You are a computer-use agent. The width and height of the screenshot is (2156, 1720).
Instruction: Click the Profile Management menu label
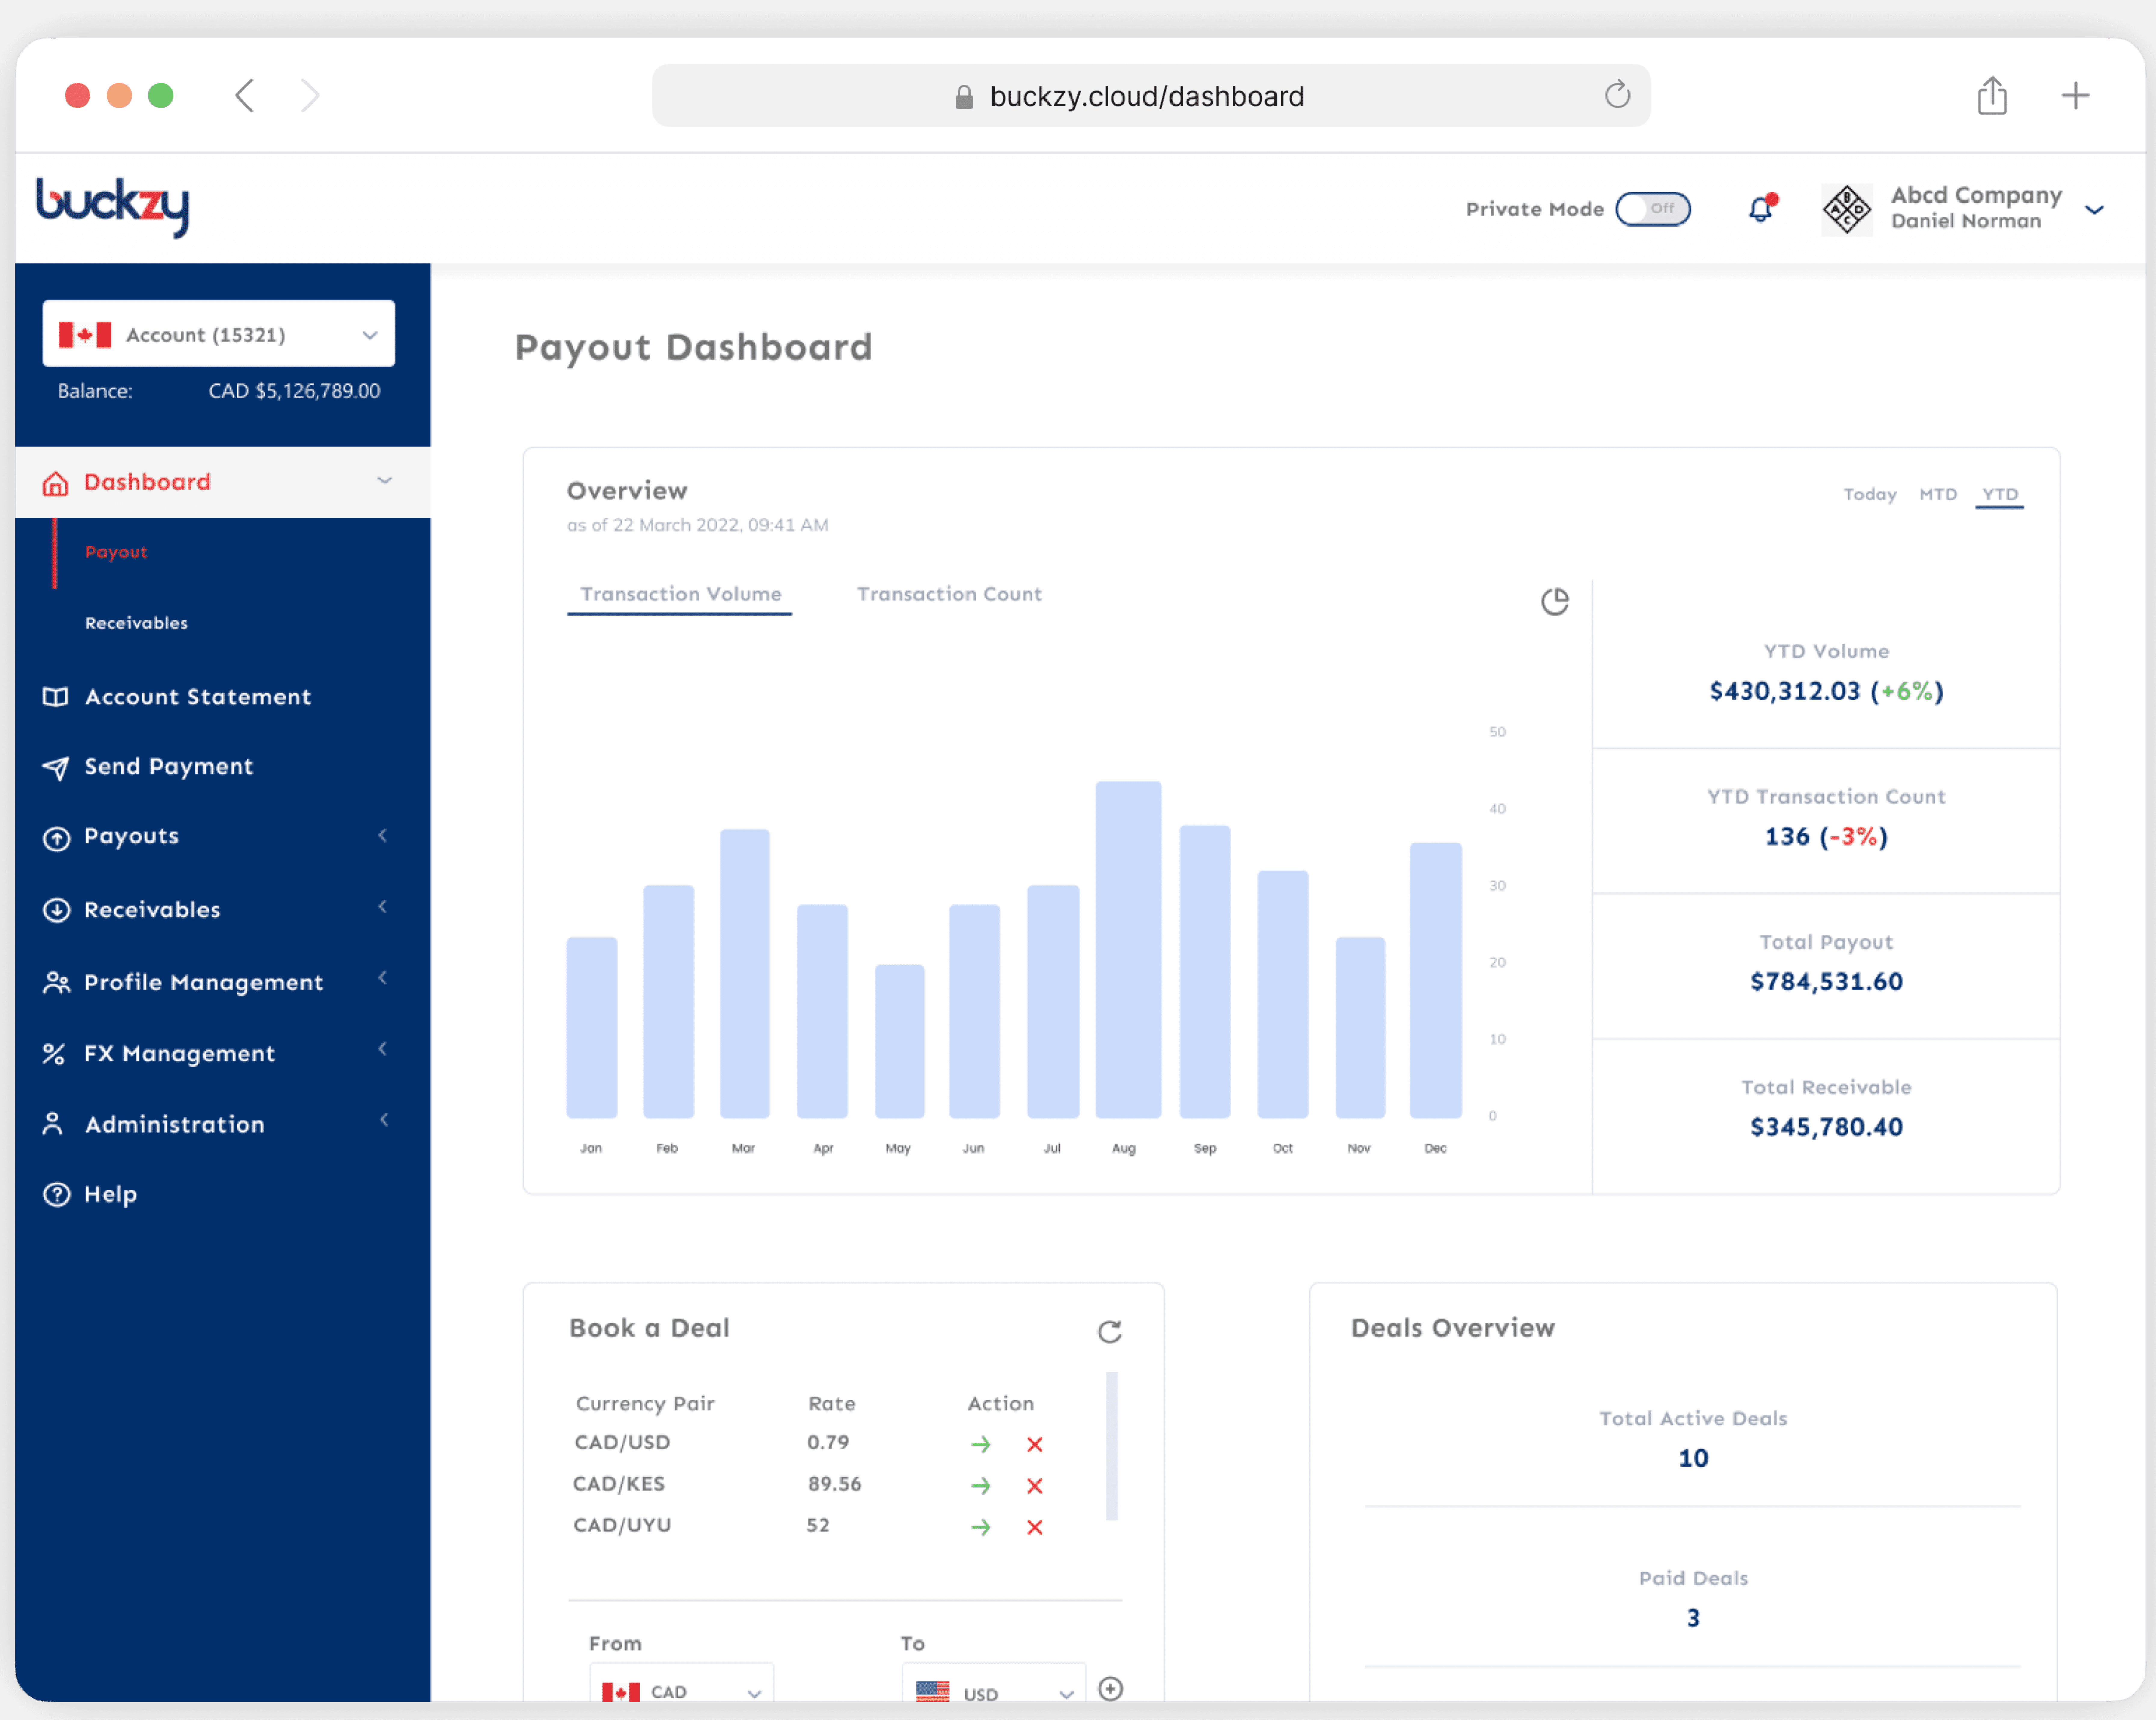(204, 983)
